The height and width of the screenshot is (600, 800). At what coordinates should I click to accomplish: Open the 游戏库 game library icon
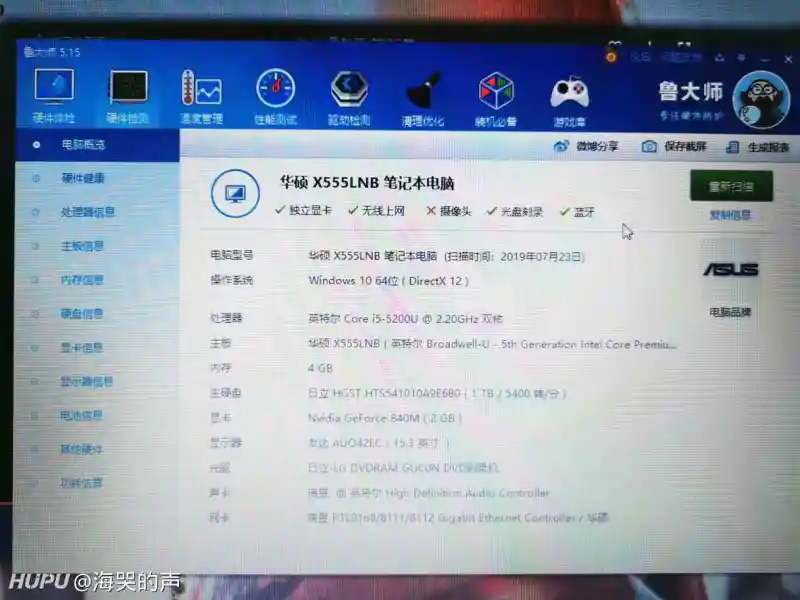pos(569,95)
